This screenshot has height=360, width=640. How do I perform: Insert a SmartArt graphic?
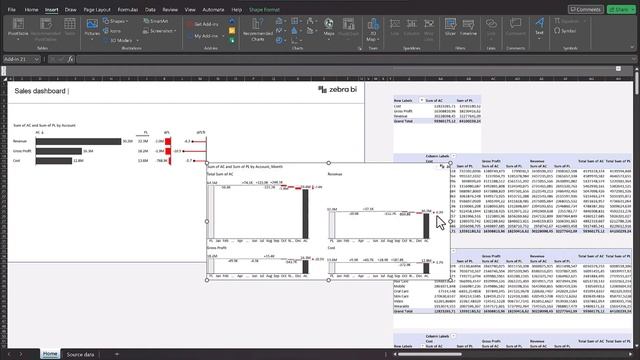[x=156, y=21]
